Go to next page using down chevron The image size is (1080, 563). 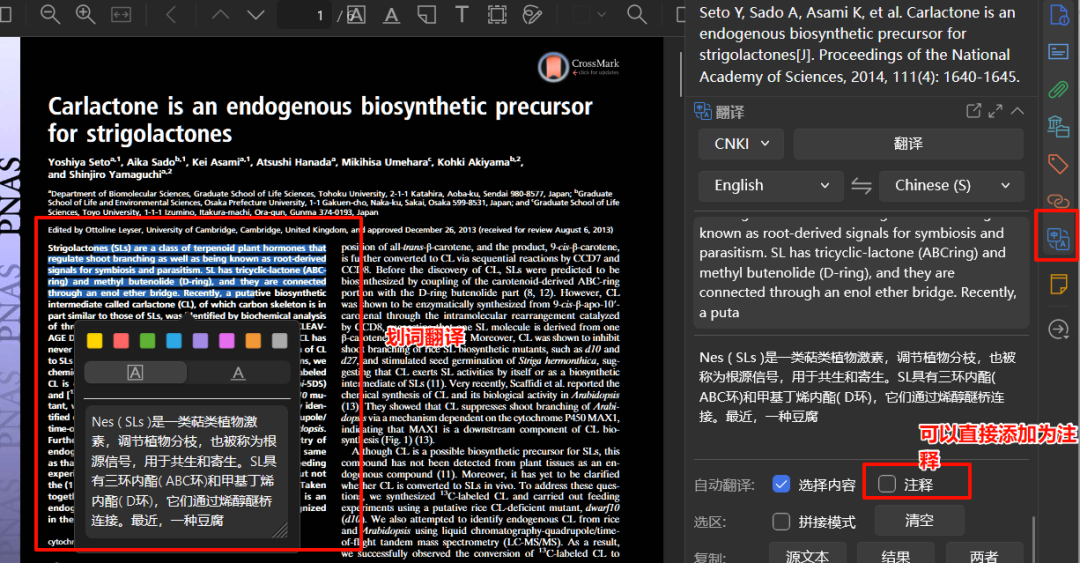coord(256,14)
